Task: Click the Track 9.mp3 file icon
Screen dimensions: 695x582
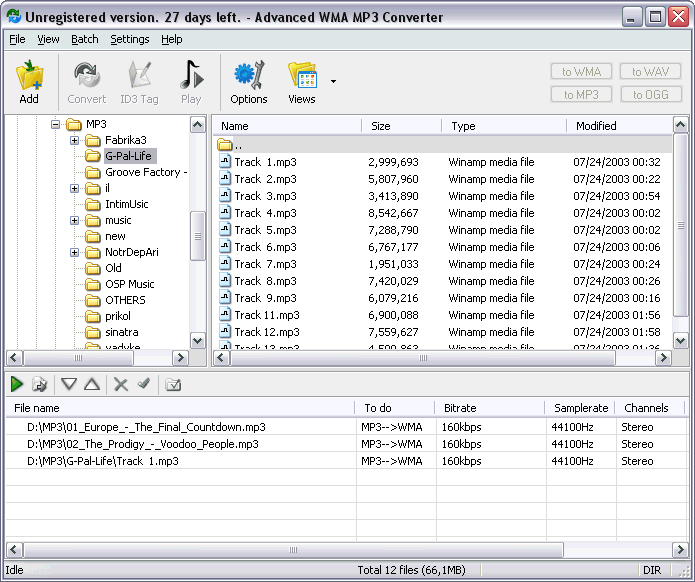Action: coord(225,297)
